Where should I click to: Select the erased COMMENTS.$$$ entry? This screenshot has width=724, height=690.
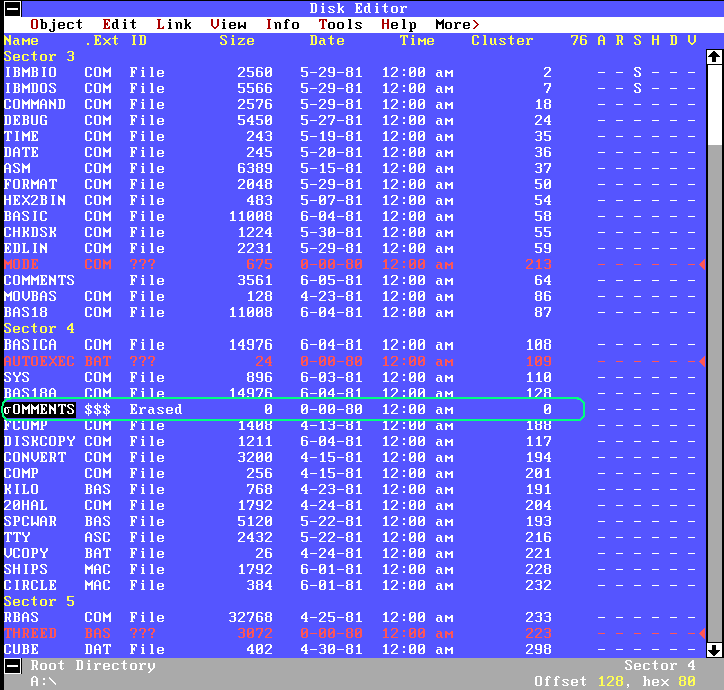pos(40,409)
